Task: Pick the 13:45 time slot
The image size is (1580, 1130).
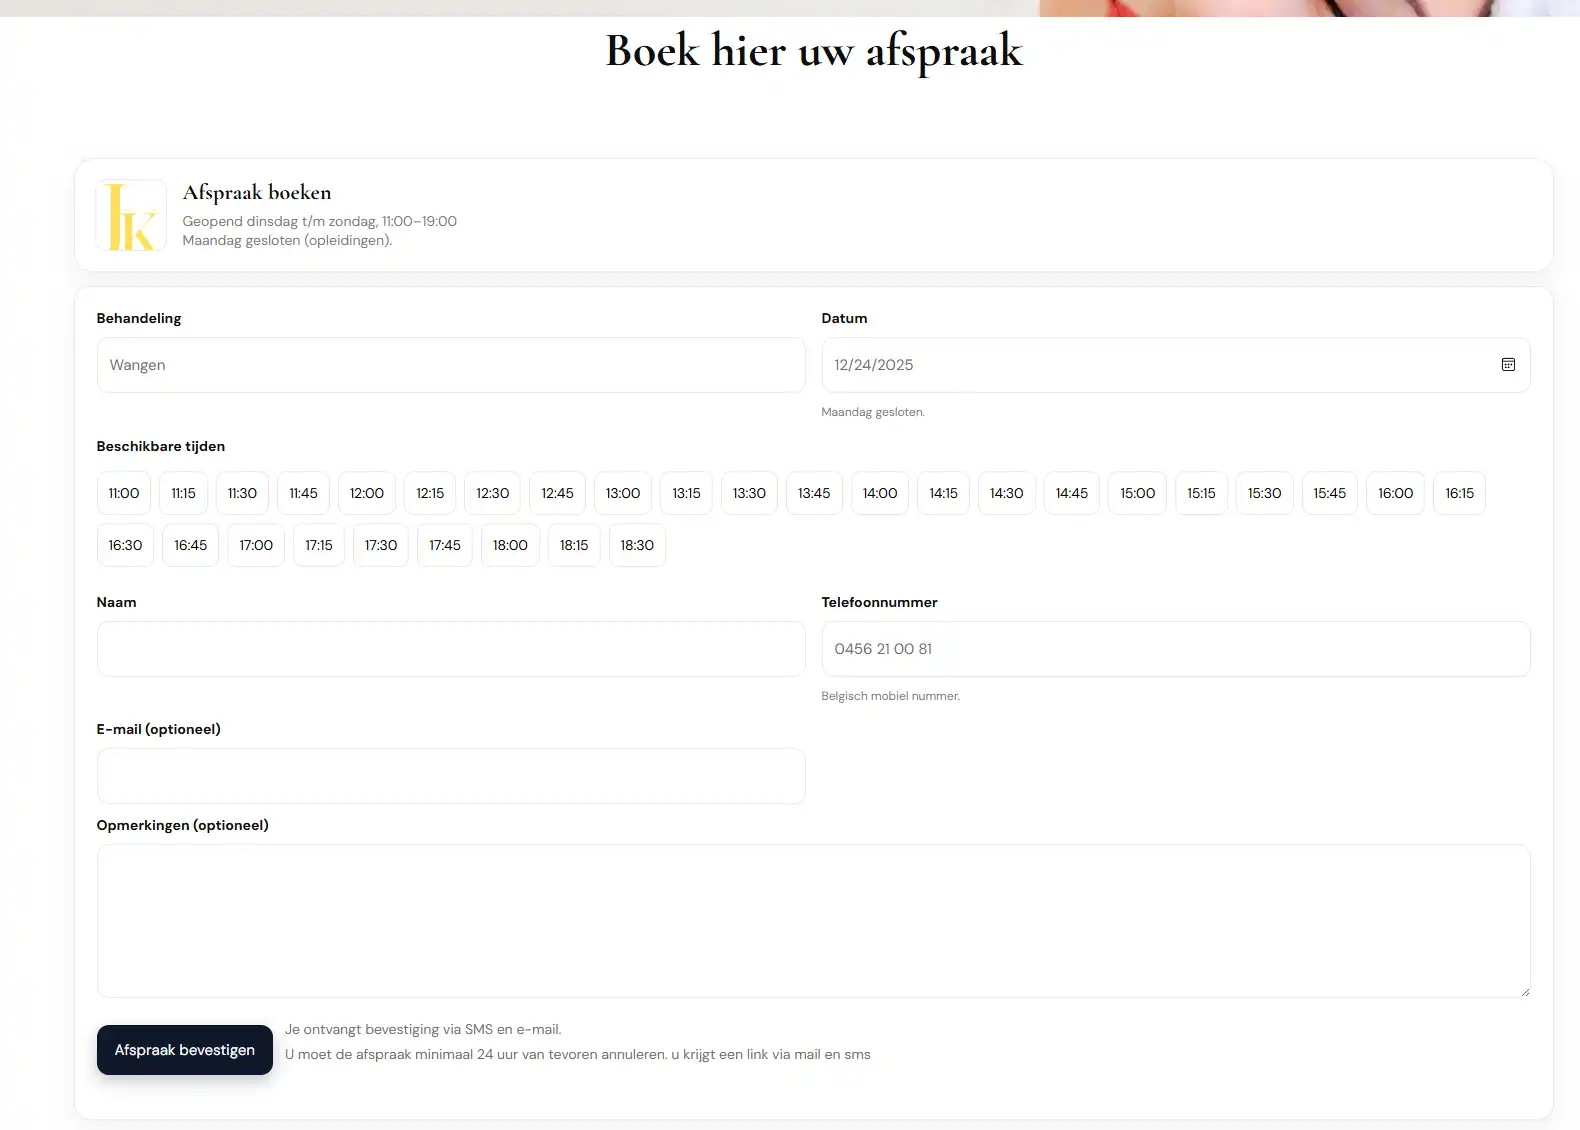Action: click(814, 493)
